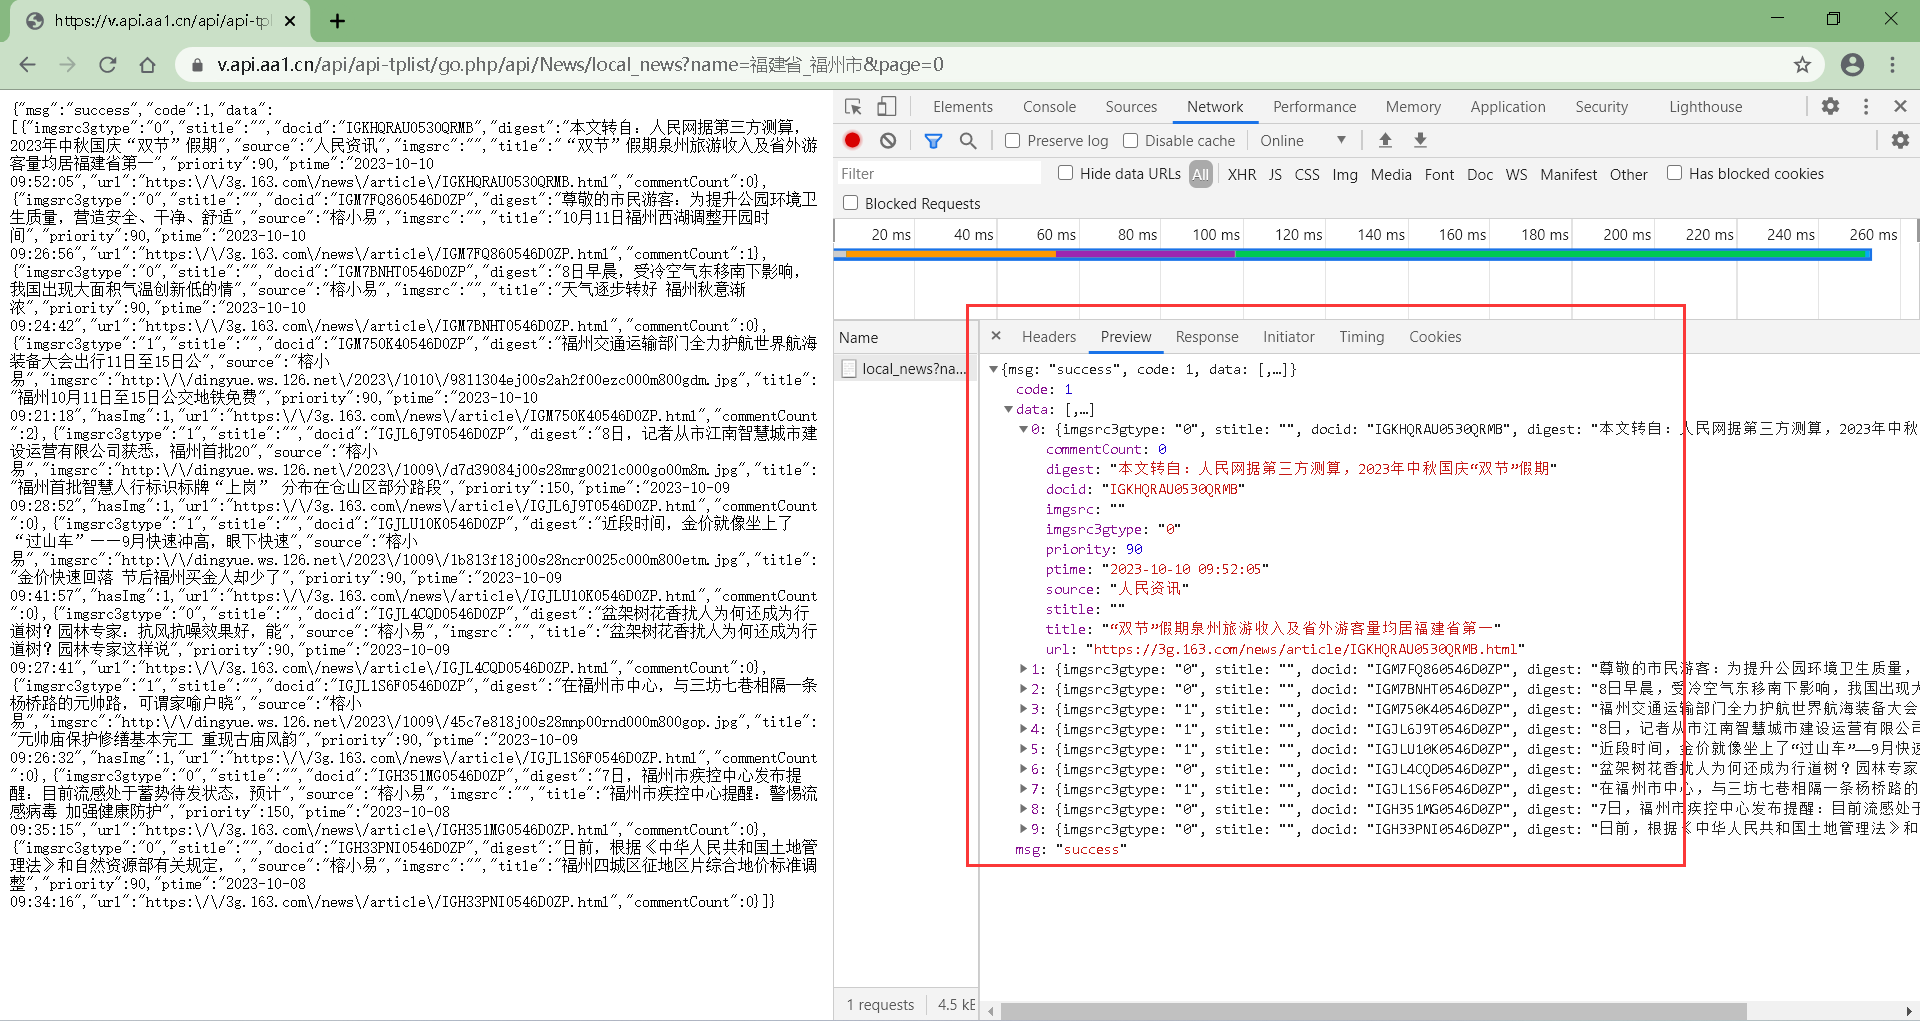Screen dimensions: 1920x1021
Task: Toggle the network filter funnel icon
Action: [933, 141]
